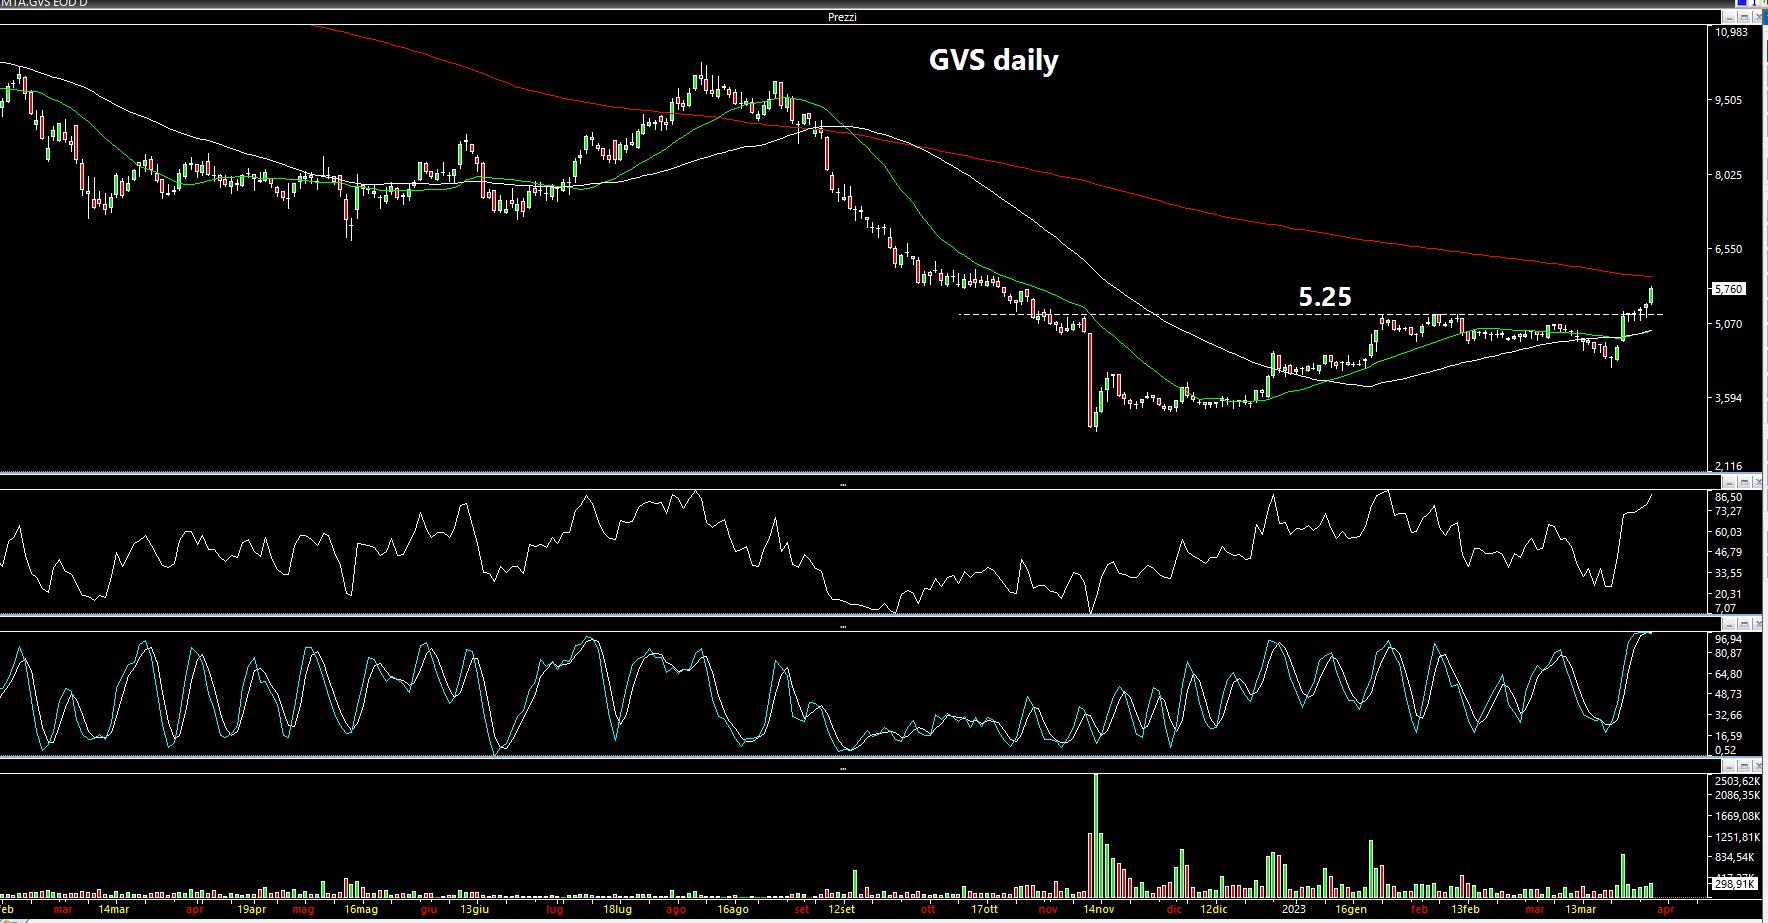Click the 16mag date on the time axis
The height and width of the screenshot is (923, 1768).
(360, 909)
